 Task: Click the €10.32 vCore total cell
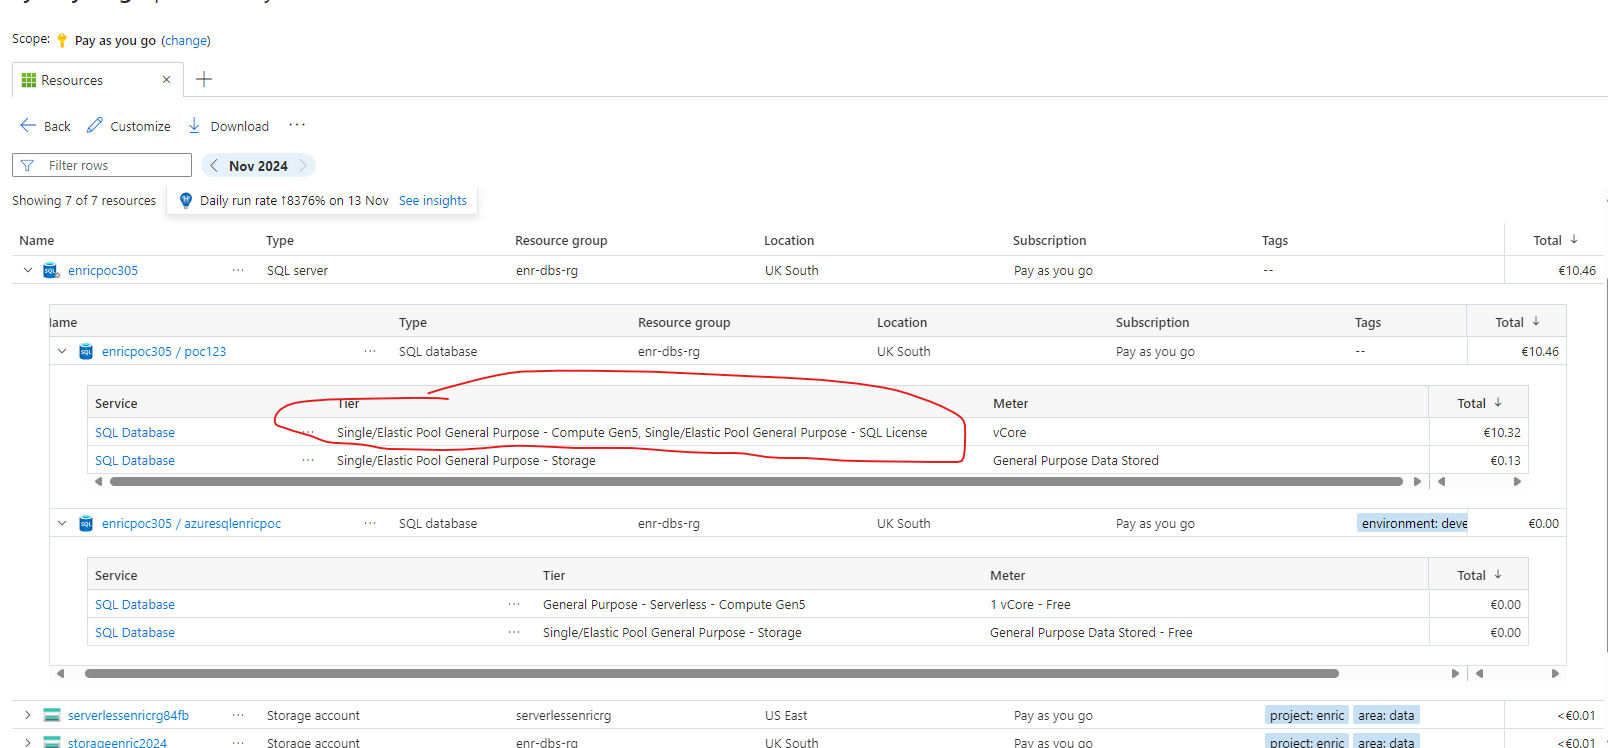1501,432
